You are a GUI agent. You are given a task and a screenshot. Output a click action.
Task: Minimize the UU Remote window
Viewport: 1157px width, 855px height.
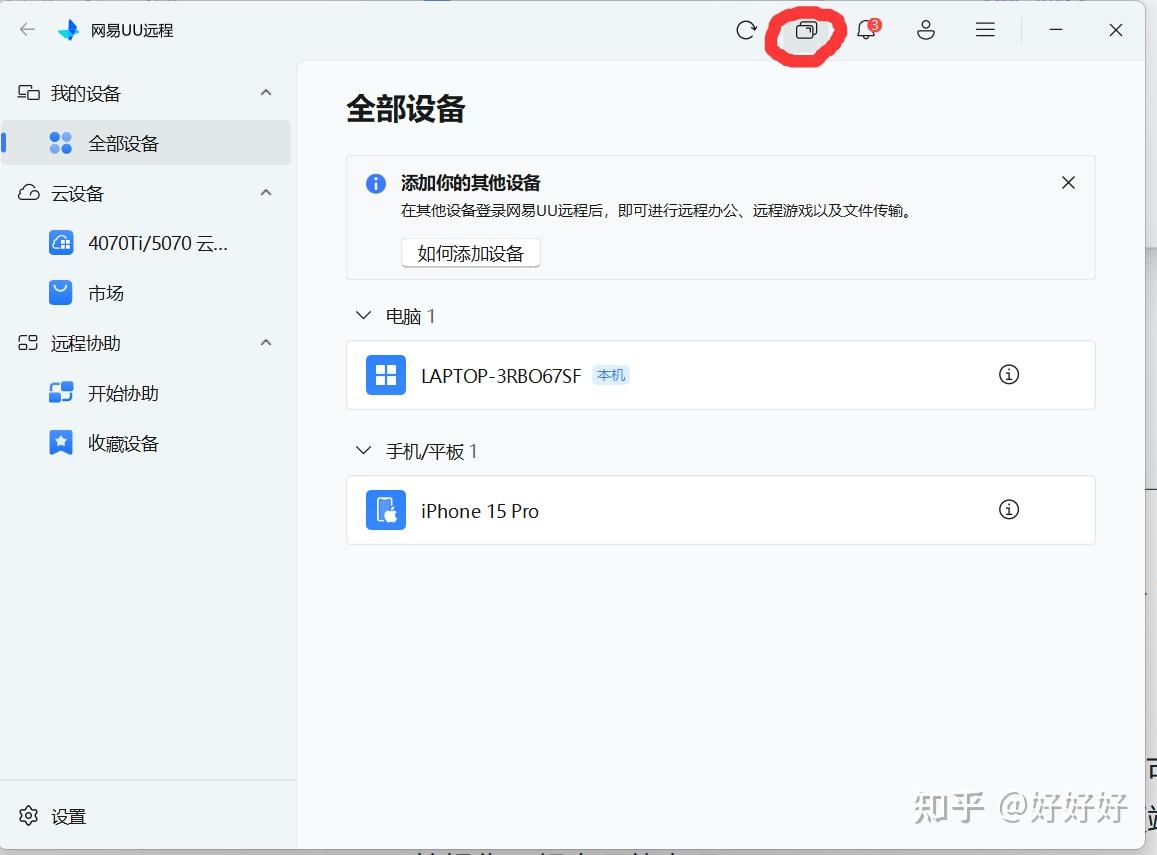coord(1056,30)
